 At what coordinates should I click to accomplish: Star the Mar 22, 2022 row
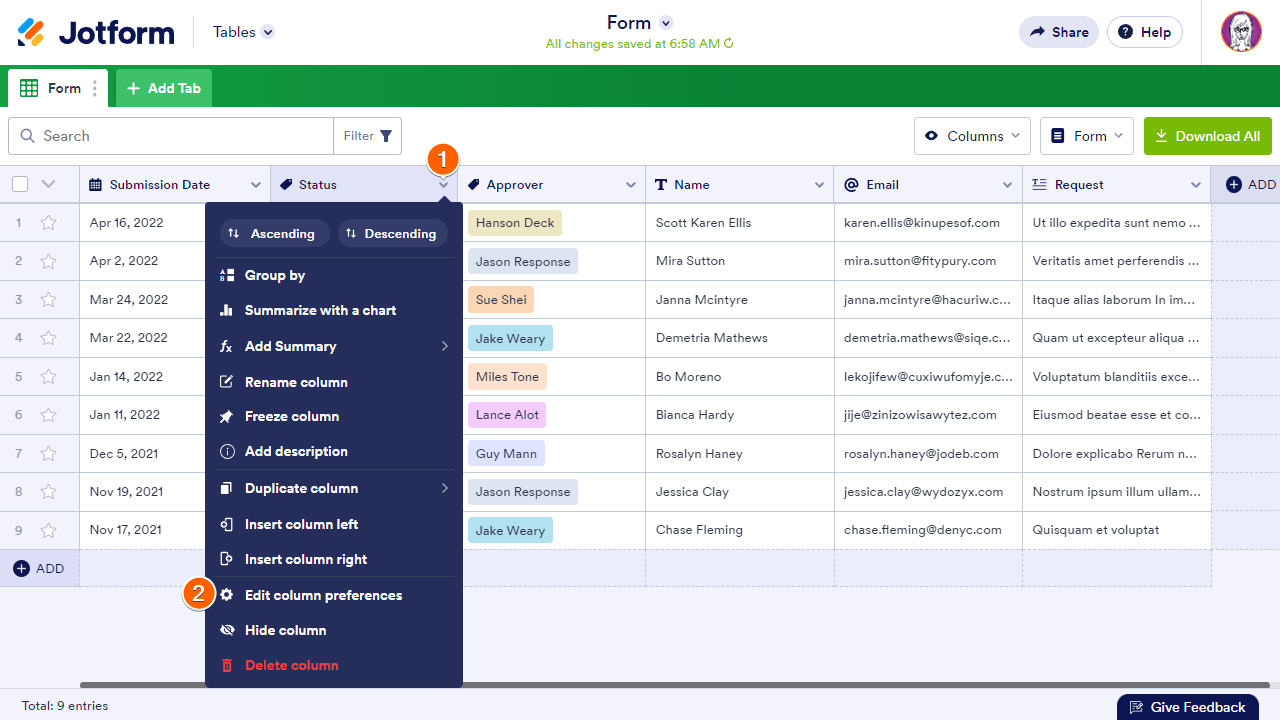pyautogui.click(x=48, y=338)
